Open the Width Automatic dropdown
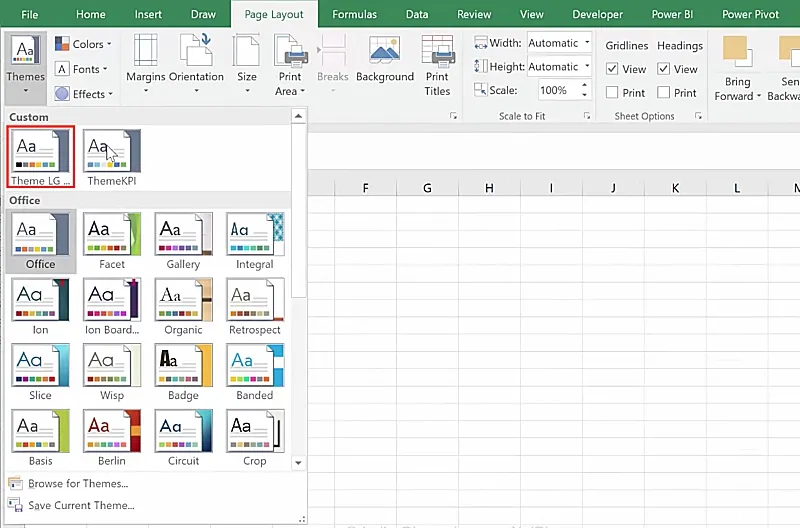 click(585, 43)
